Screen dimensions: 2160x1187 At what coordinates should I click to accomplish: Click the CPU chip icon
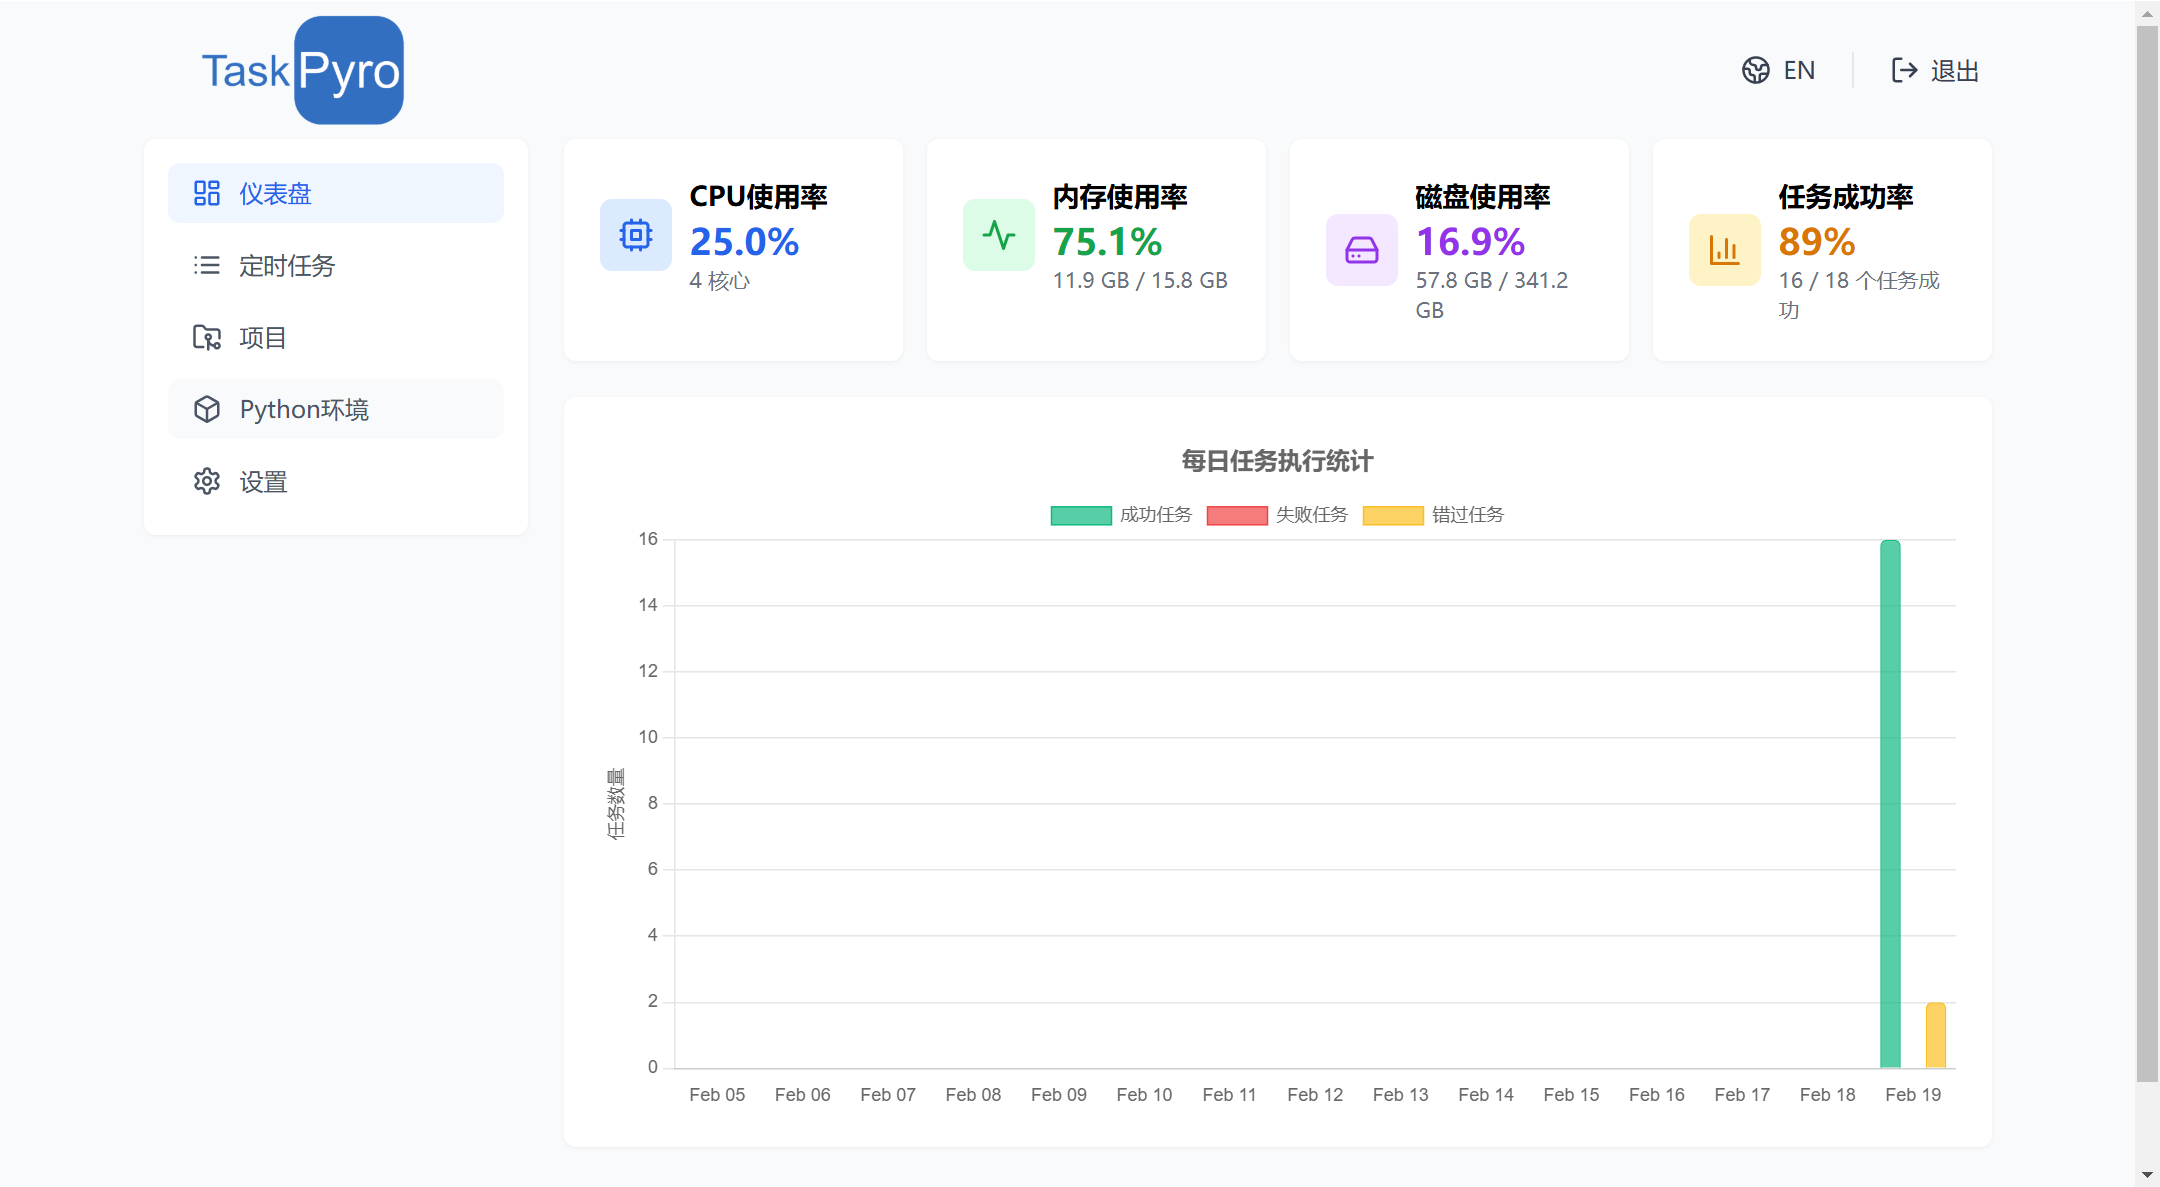click(x=635, y=235)
